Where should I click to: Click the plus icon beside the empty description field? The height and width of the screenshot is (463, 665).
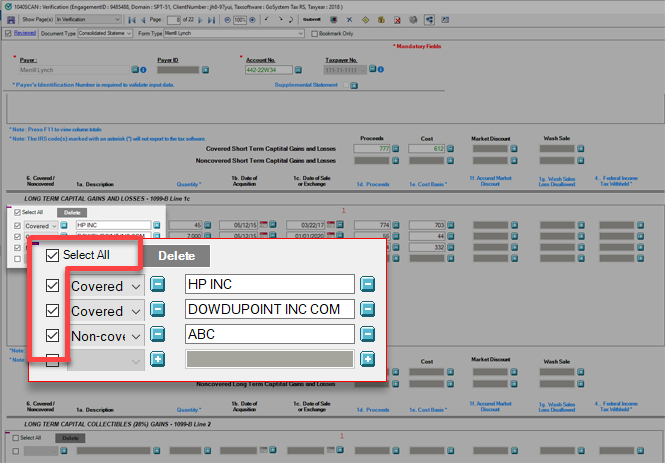368,360
